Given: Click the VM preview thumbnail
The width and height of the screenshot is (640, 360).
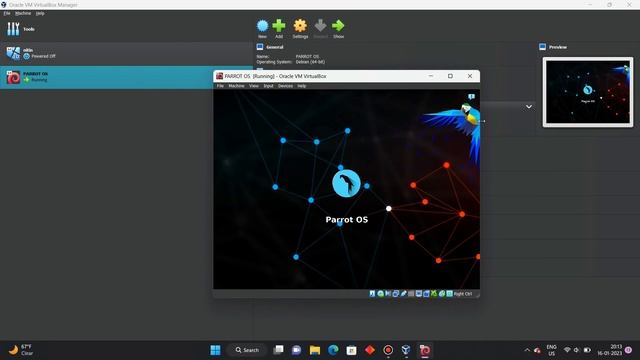Looking at the screenshot, I should [x=588, y=92].
